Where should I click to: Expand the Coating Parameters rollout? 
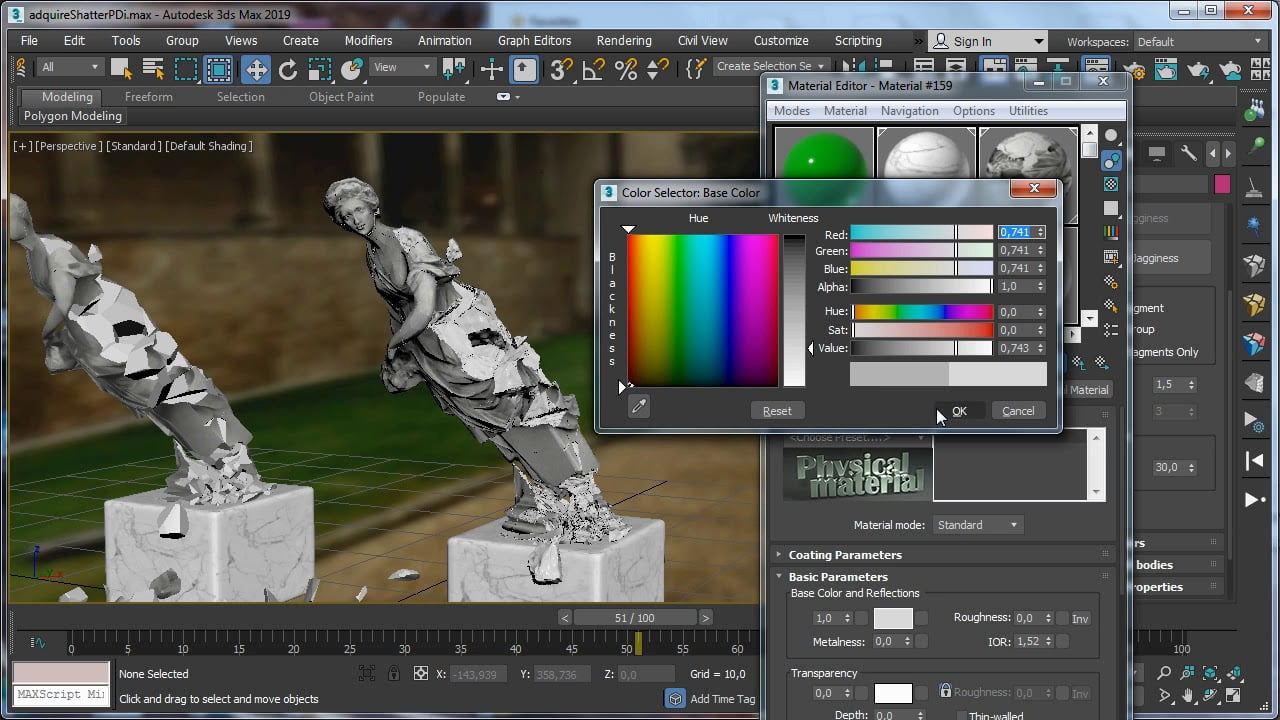pos(844,555)
